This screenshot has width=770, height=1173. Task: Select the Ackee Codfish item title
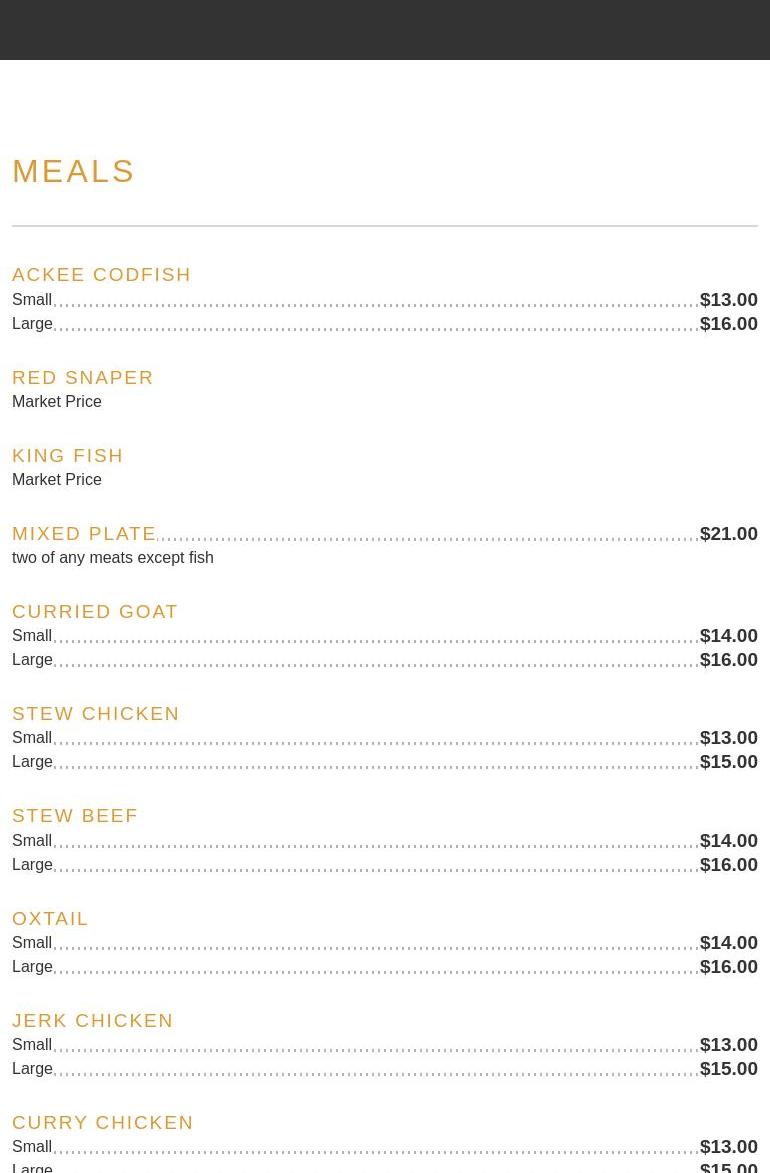click(101, 274)
